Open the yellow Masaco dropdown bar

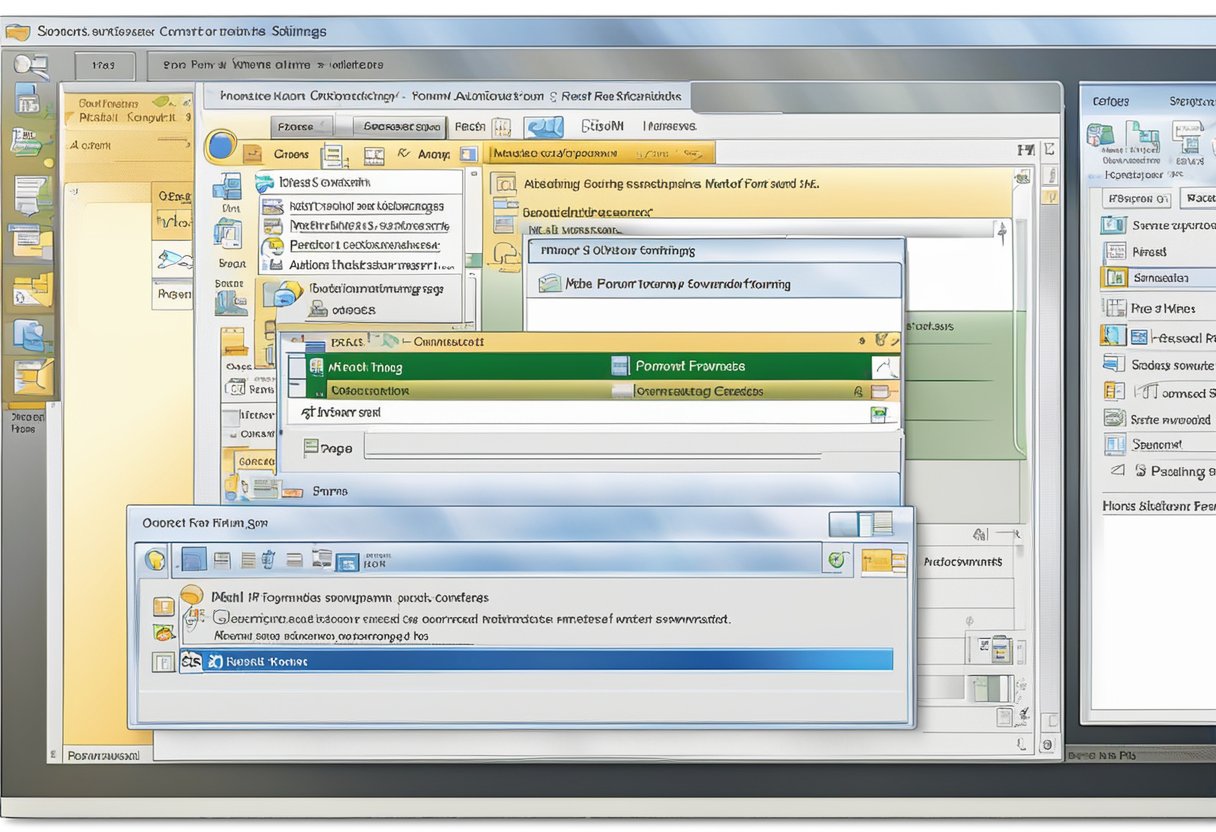pyautogui.click(x=598, y=154)
